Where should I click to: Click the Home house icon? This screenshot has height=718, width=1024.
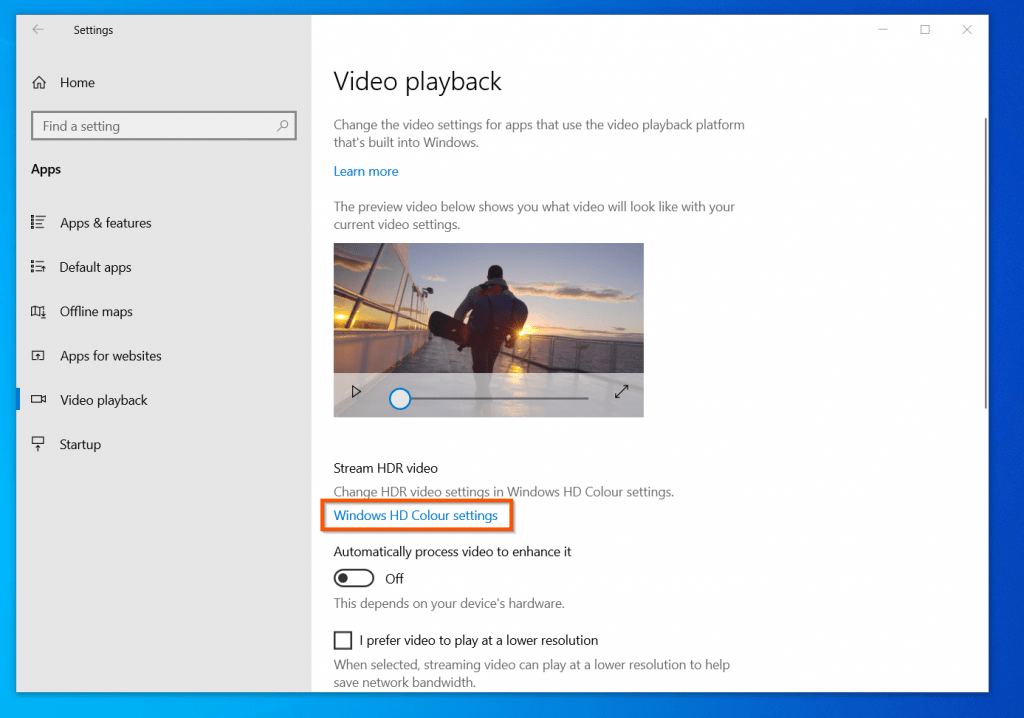39,82
